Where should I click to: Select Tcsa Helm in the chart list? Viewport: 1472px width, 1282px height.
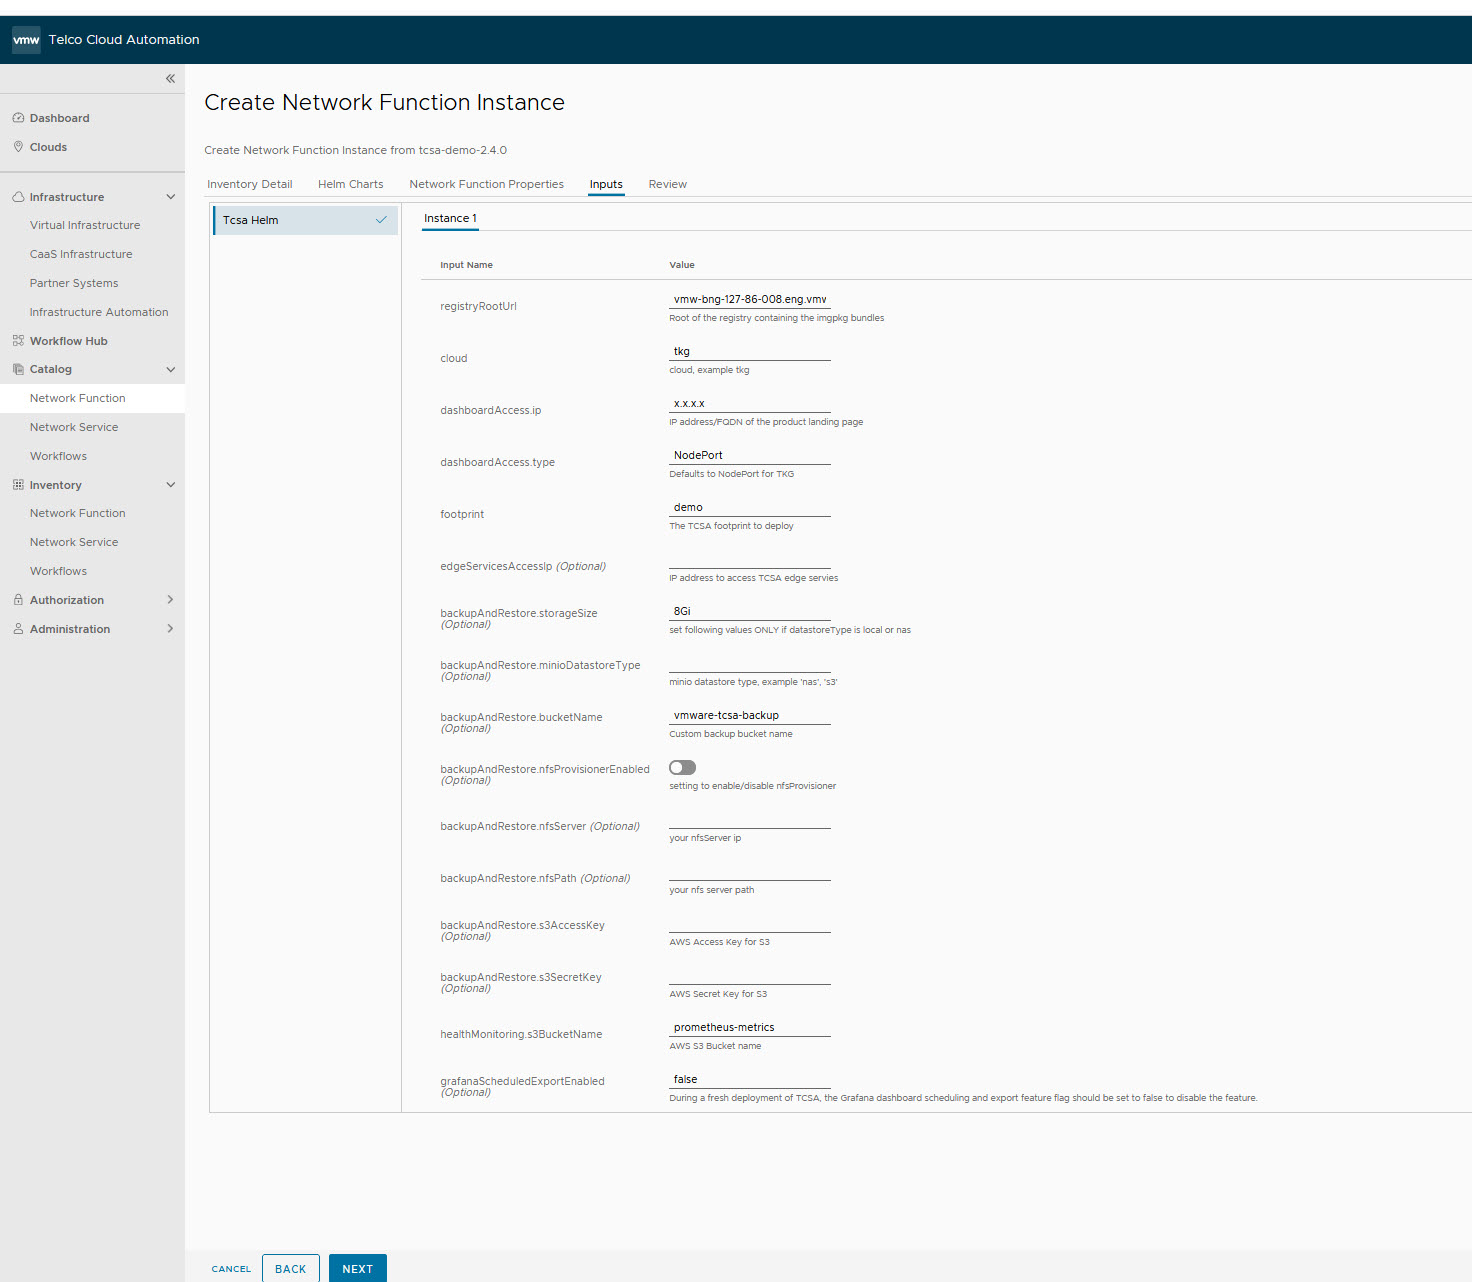[x=306, y=220]
